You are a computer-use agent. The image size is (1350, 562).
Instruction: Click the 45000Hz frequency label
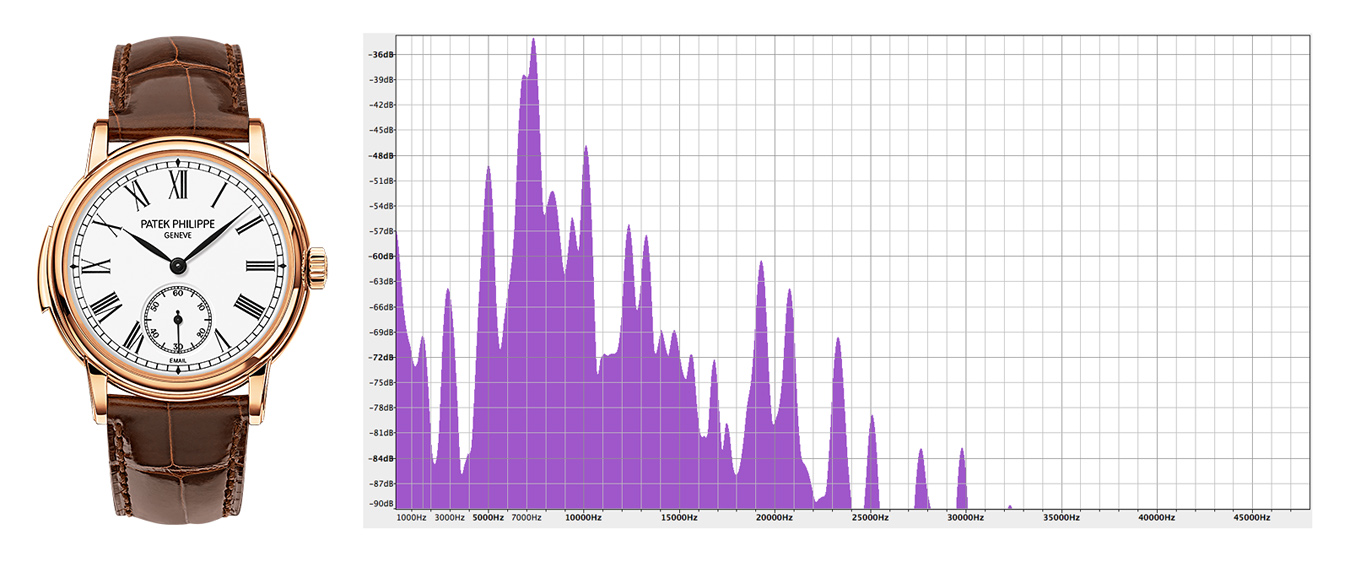(x=1253, y=518)
